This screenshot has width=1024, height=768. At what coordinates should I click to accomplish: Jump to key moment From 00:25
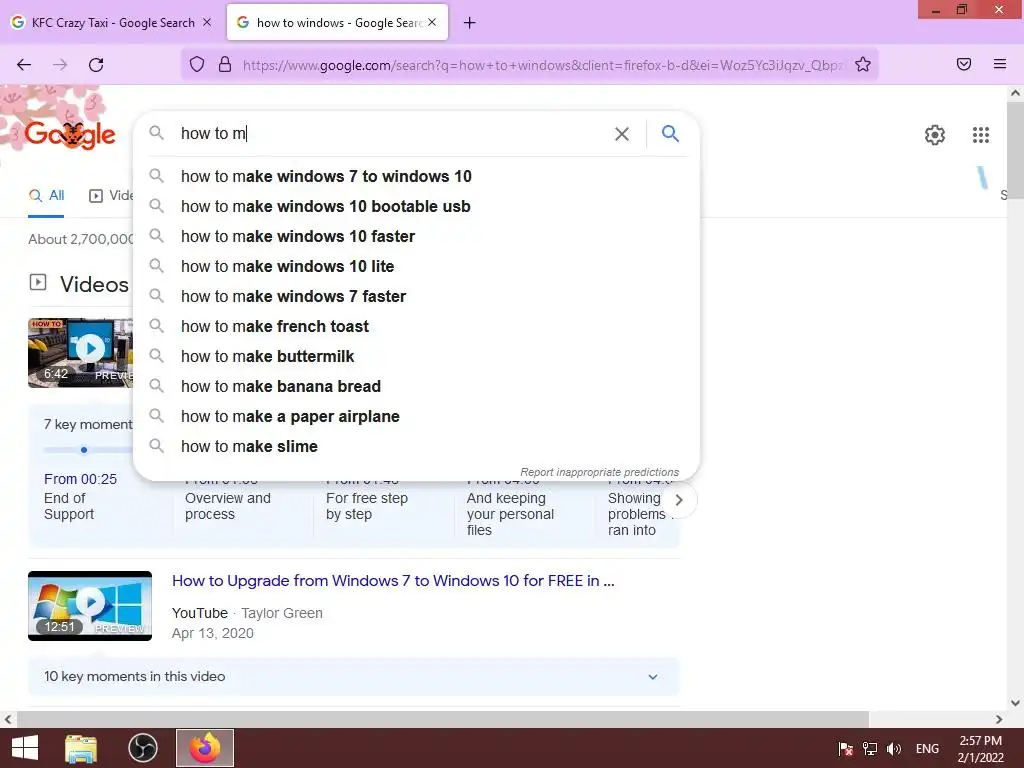pos(80,479)
